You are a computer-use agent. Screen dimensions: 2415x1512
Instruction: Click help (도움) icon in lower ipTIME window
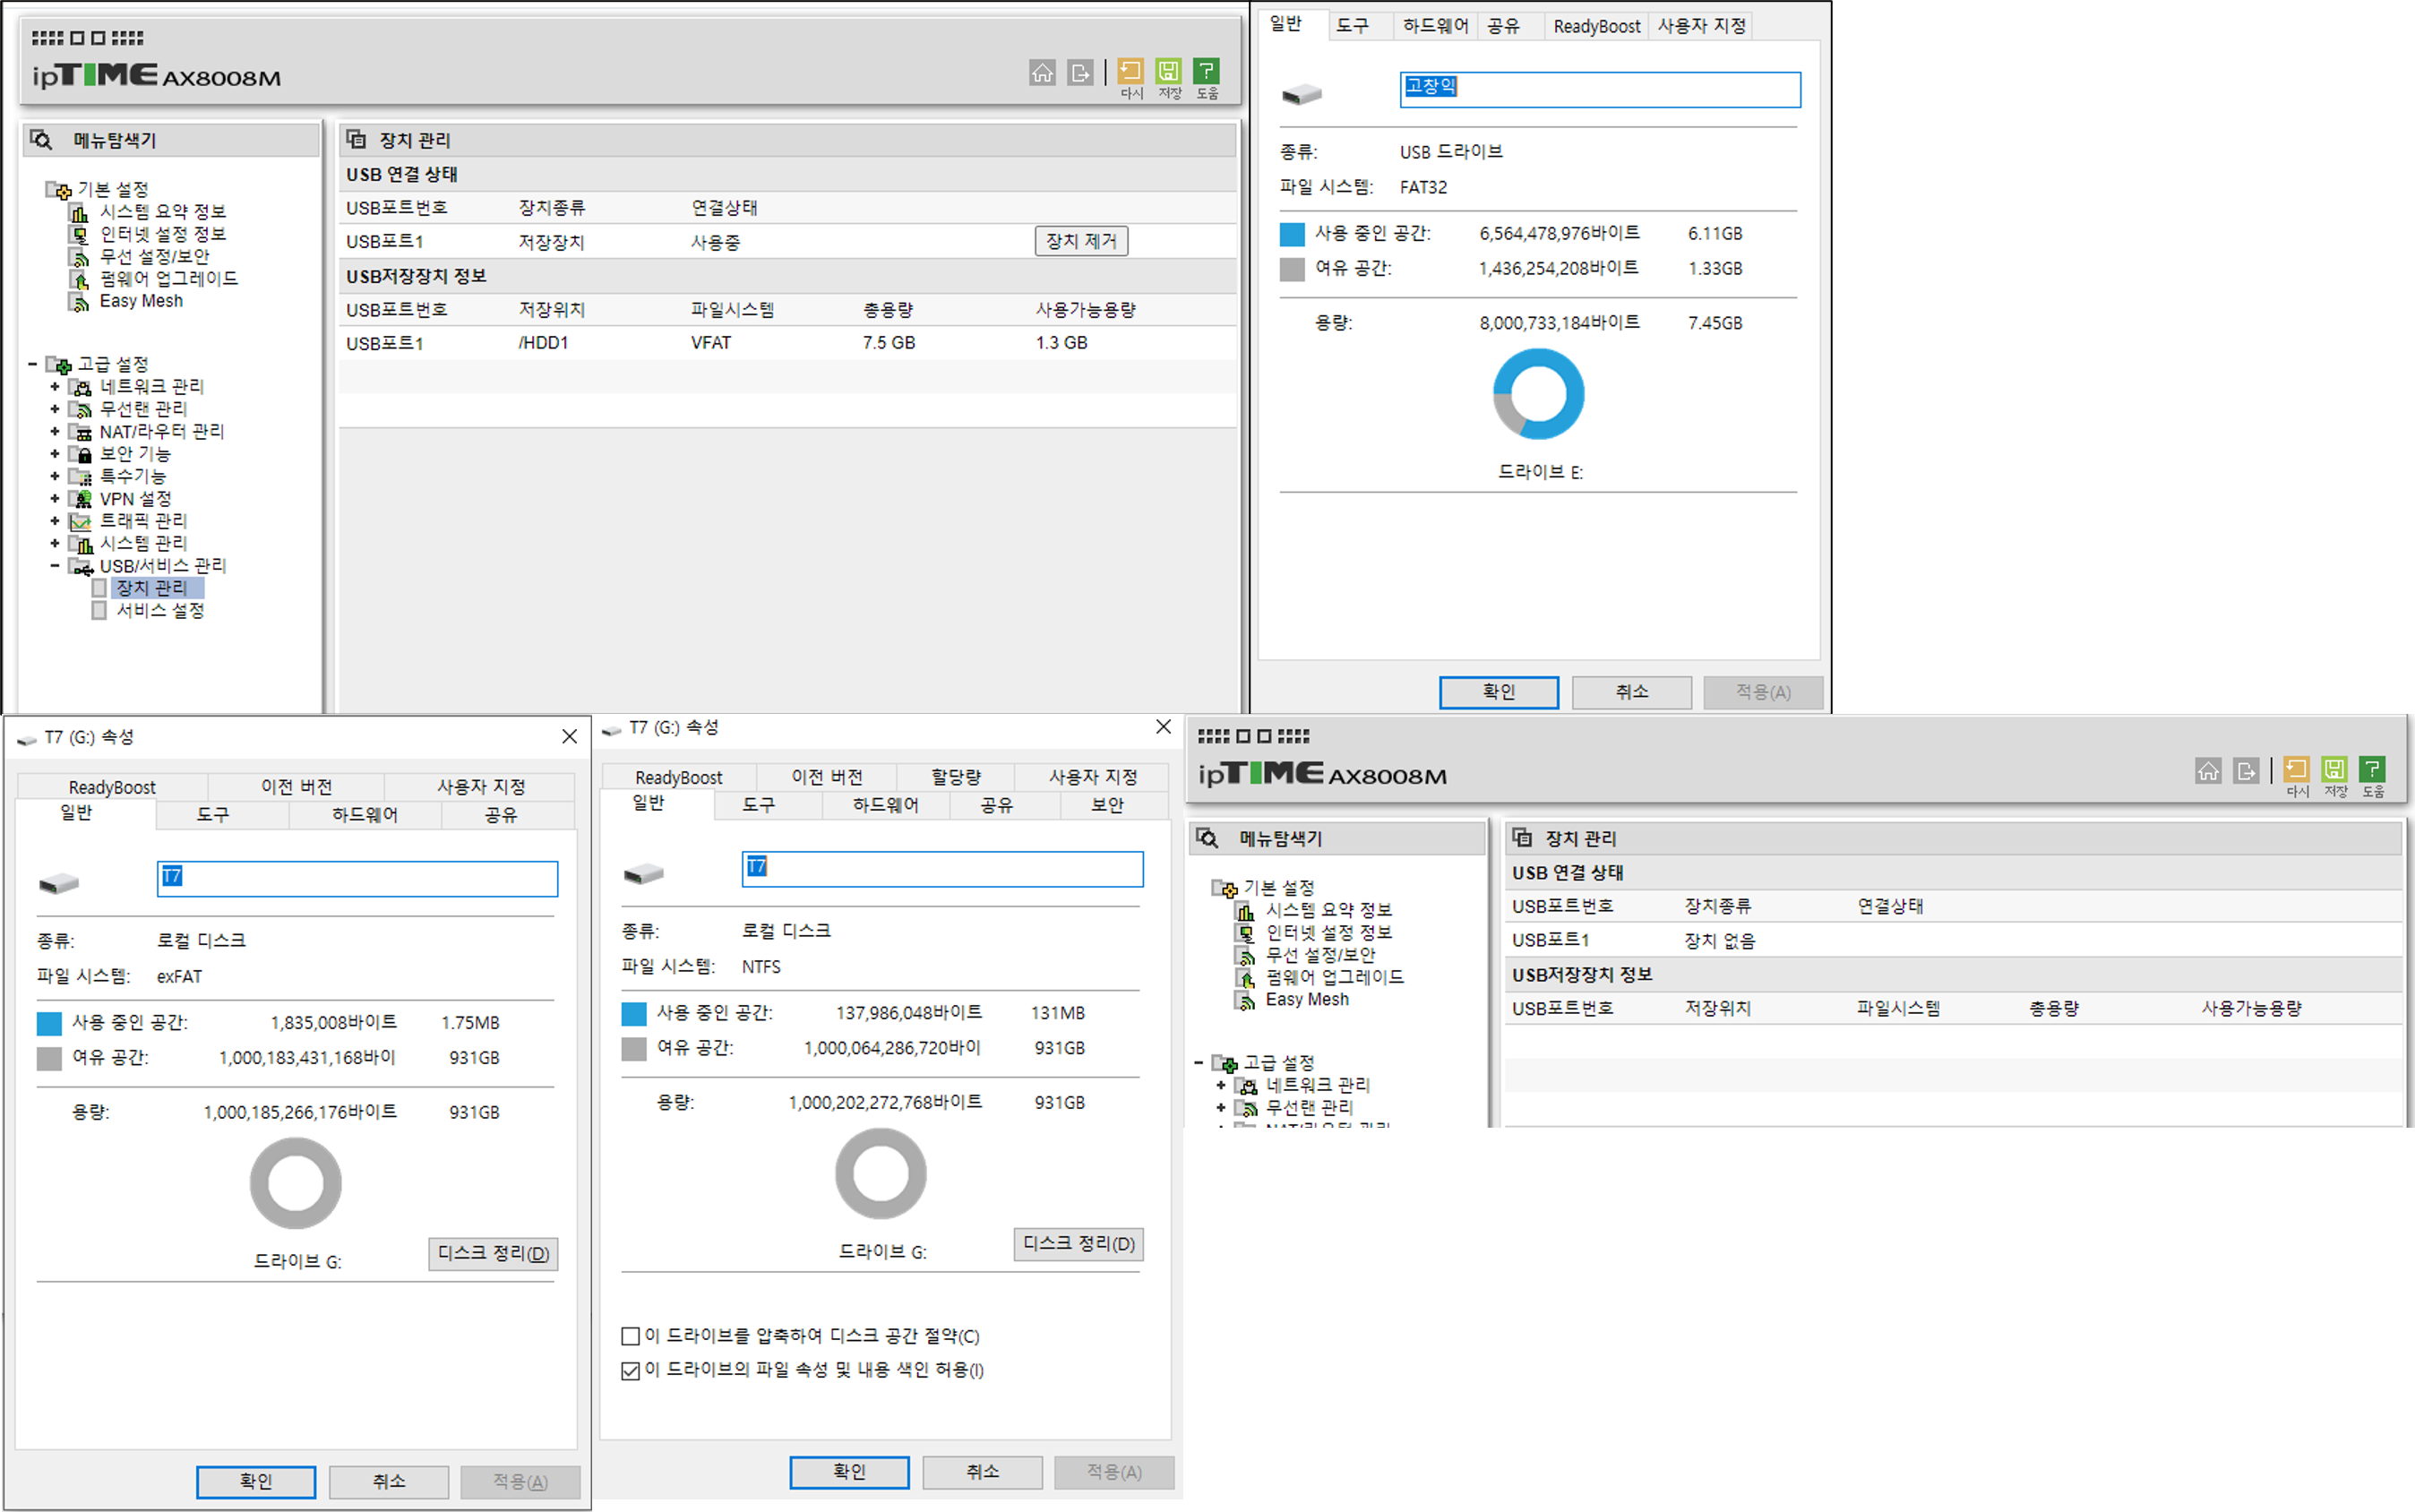tap(2372, 769)
